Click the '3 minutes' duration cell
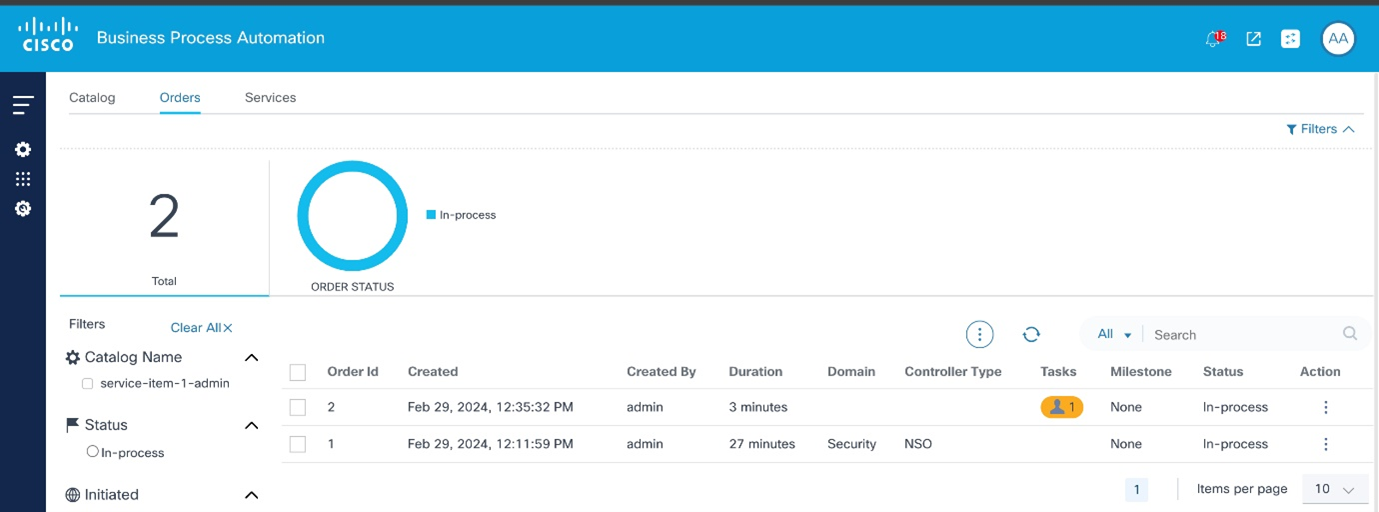Screen dimensions: 1379x512 pos(758,407)
